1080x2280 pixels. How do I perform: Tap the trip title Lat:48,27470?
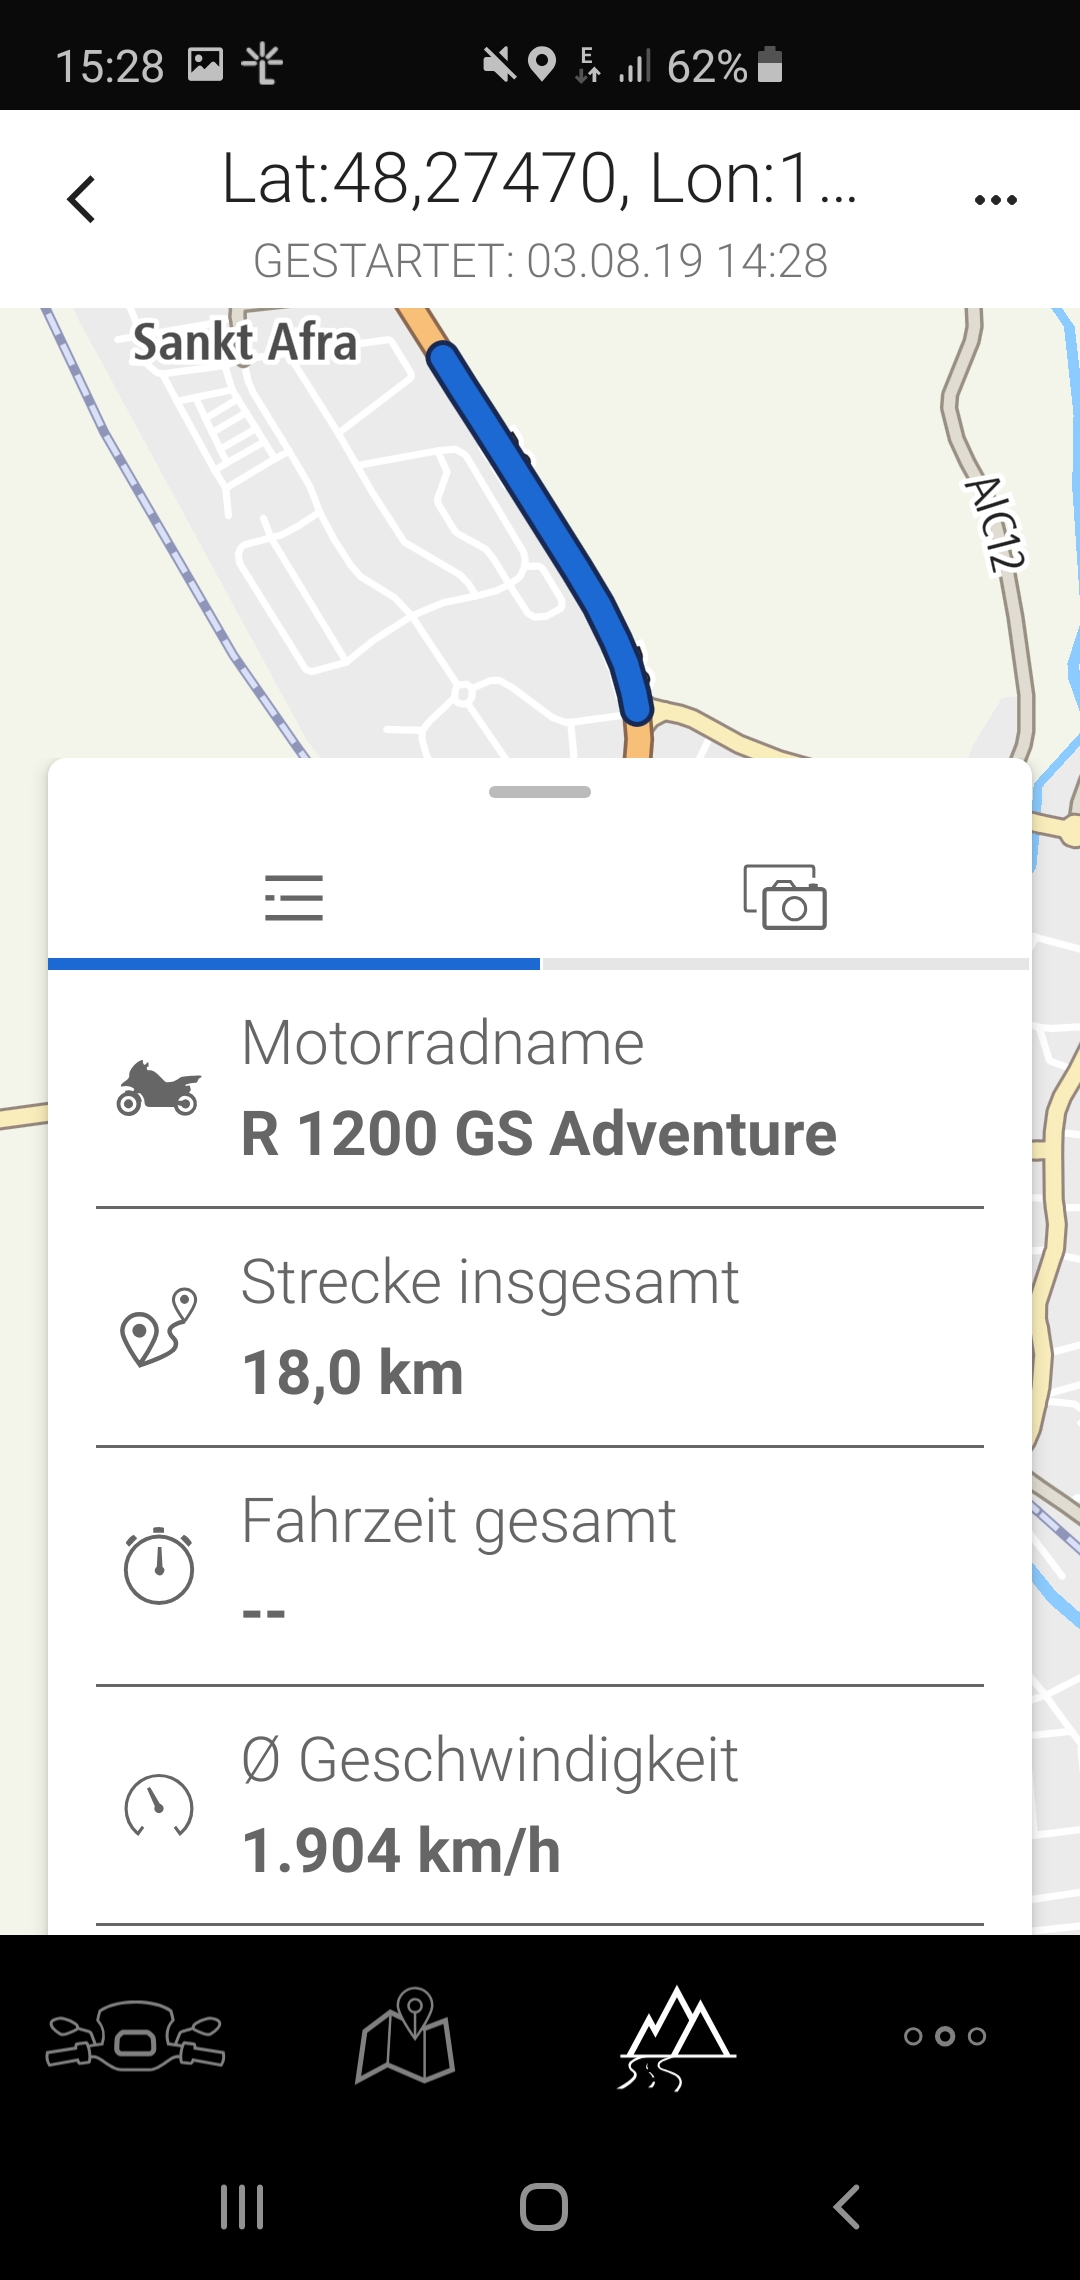[538, 180]
